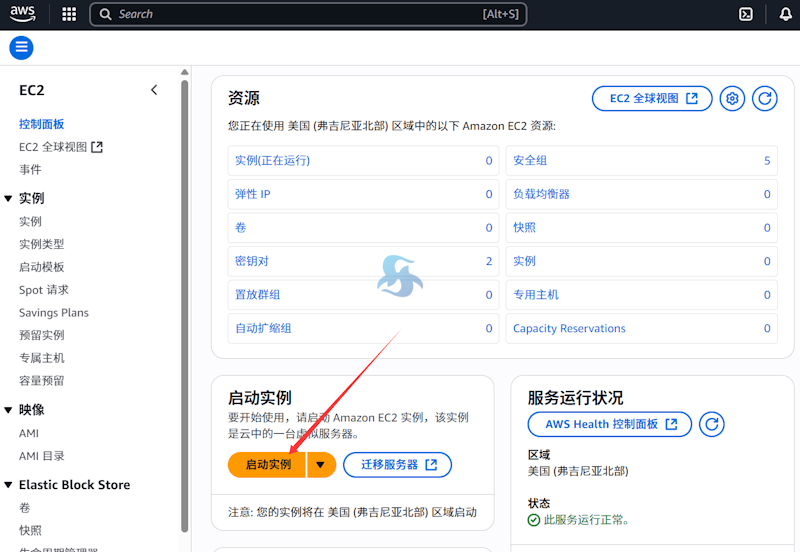This screenshot has width=800, height=552.
Task: Collapse the 实例 sidebar section
Action: coord(9,198)
